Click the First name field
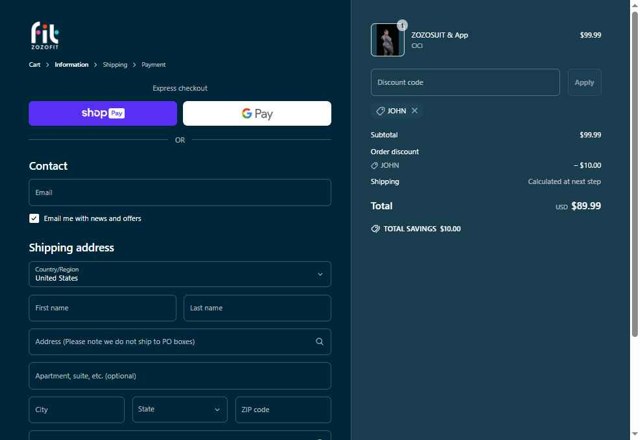This screenshot has width=640, height=440. coord(103,308)
